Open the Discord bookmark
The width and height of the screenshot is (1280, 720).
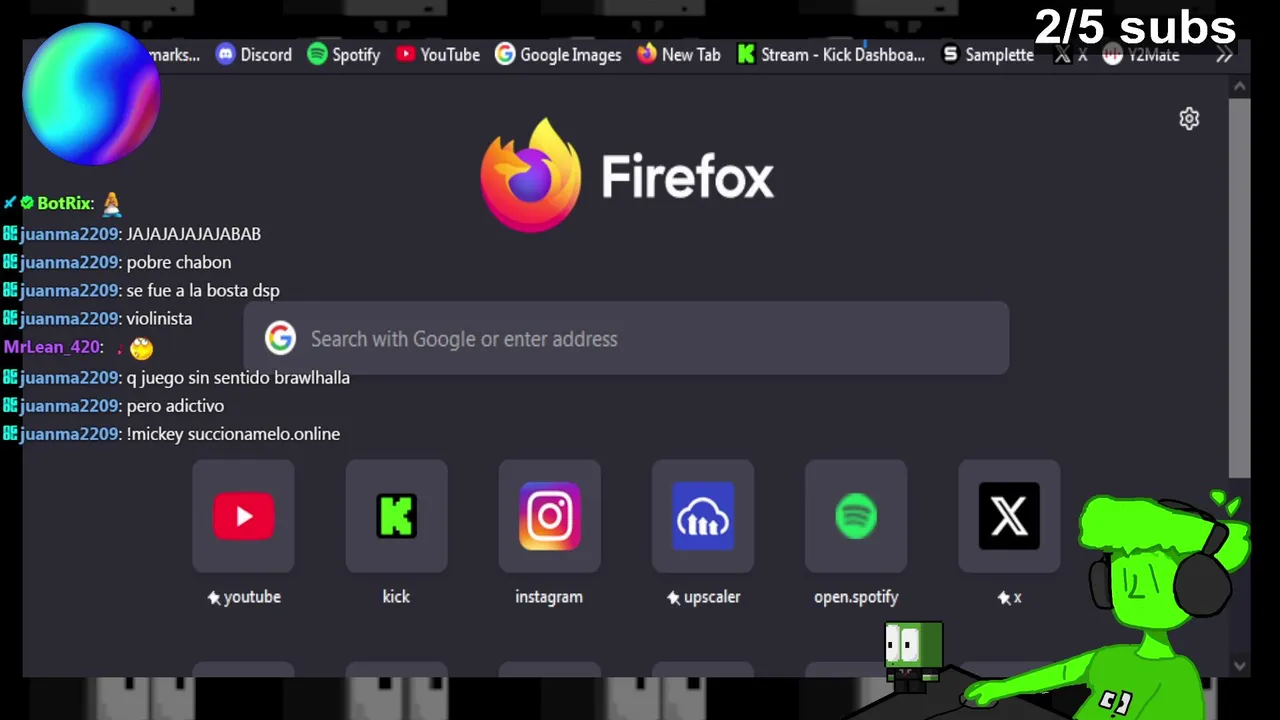(x=254, y=55)
